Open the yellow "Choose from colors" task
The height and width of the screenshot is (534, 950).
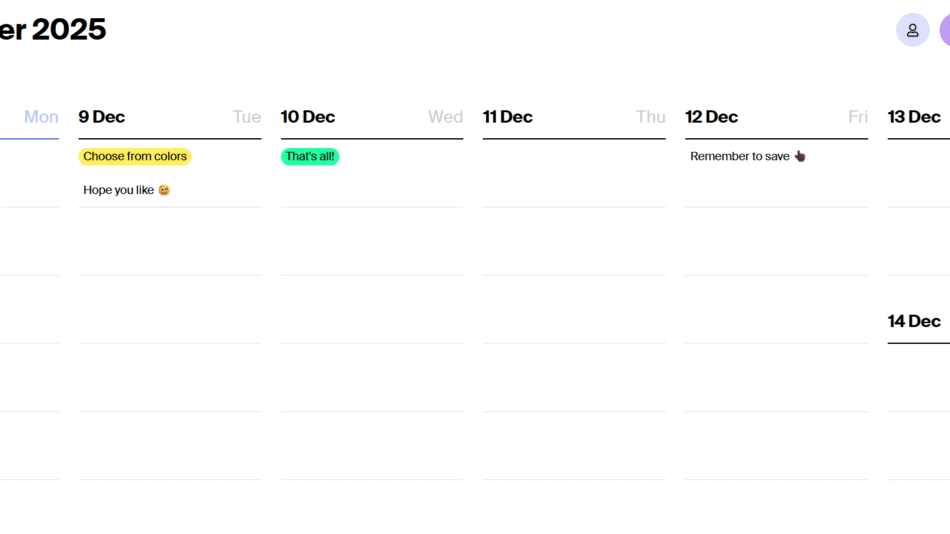pos(135,156)
